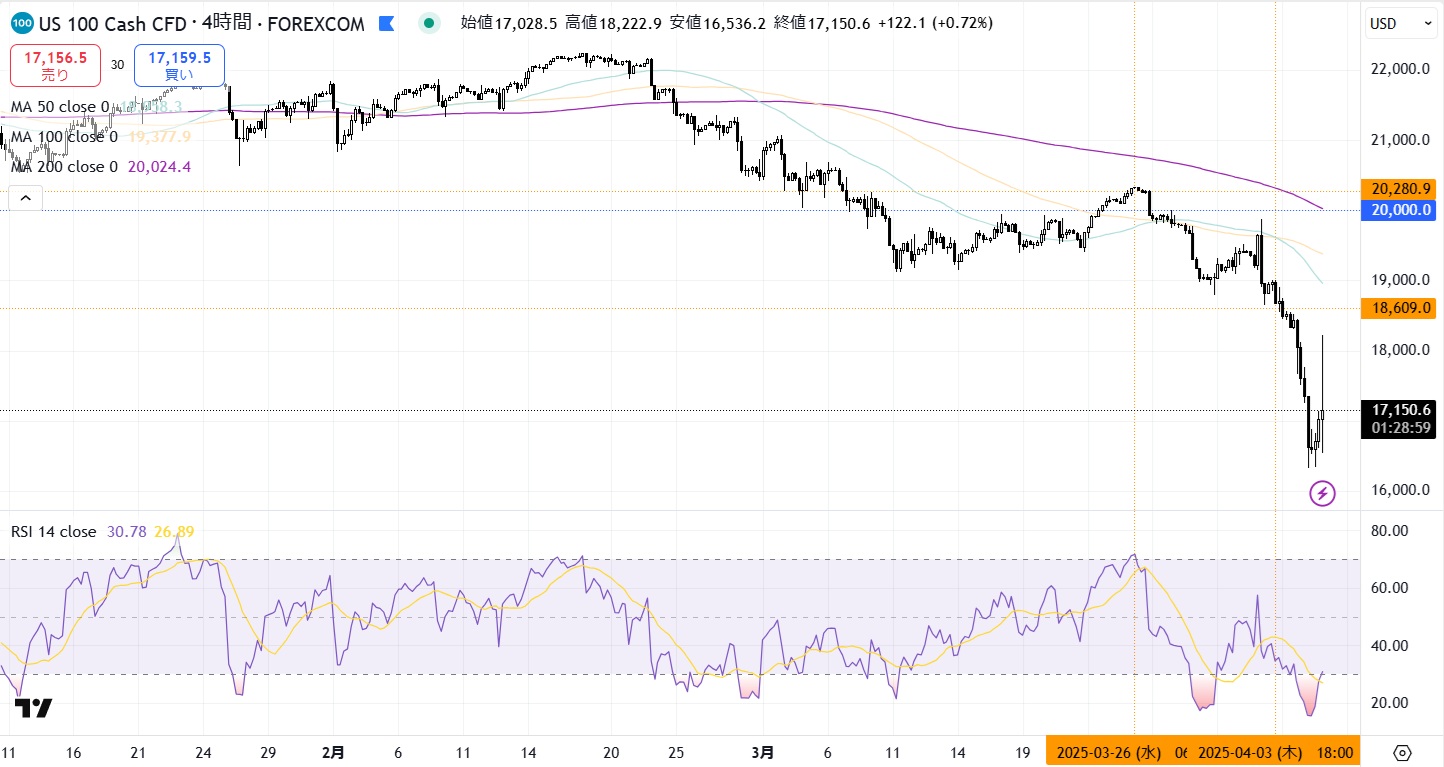
Task: Click the US 100 symbol logo icon
Action: [22, 24]
